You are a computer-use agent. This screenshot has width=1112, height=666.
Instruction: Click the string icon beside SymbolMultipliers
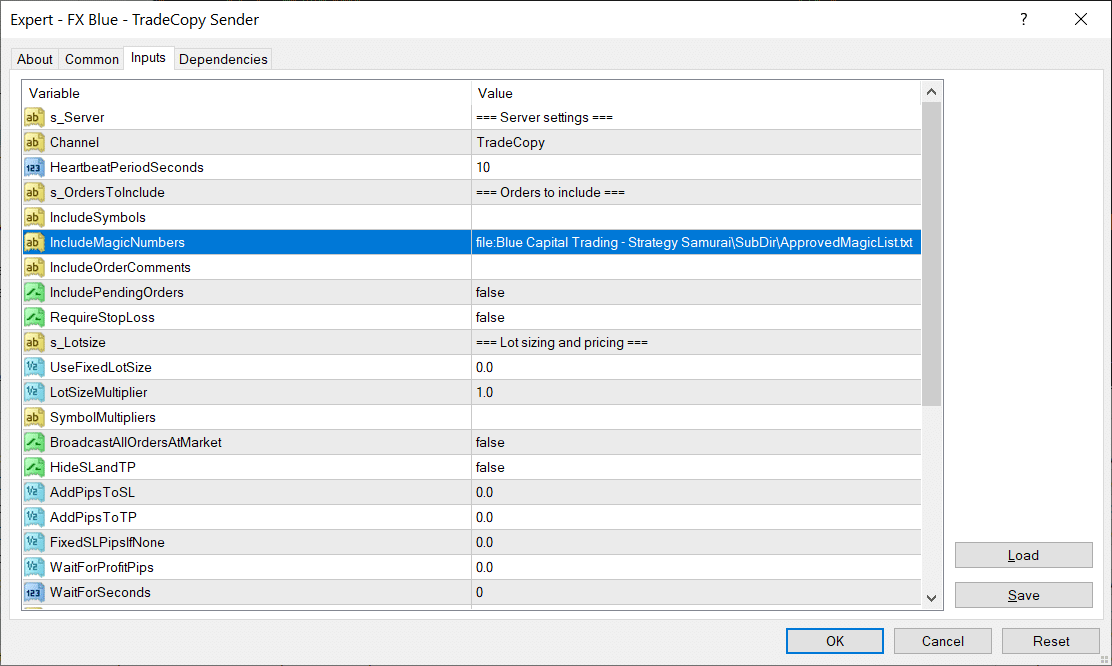click(34, 417)
